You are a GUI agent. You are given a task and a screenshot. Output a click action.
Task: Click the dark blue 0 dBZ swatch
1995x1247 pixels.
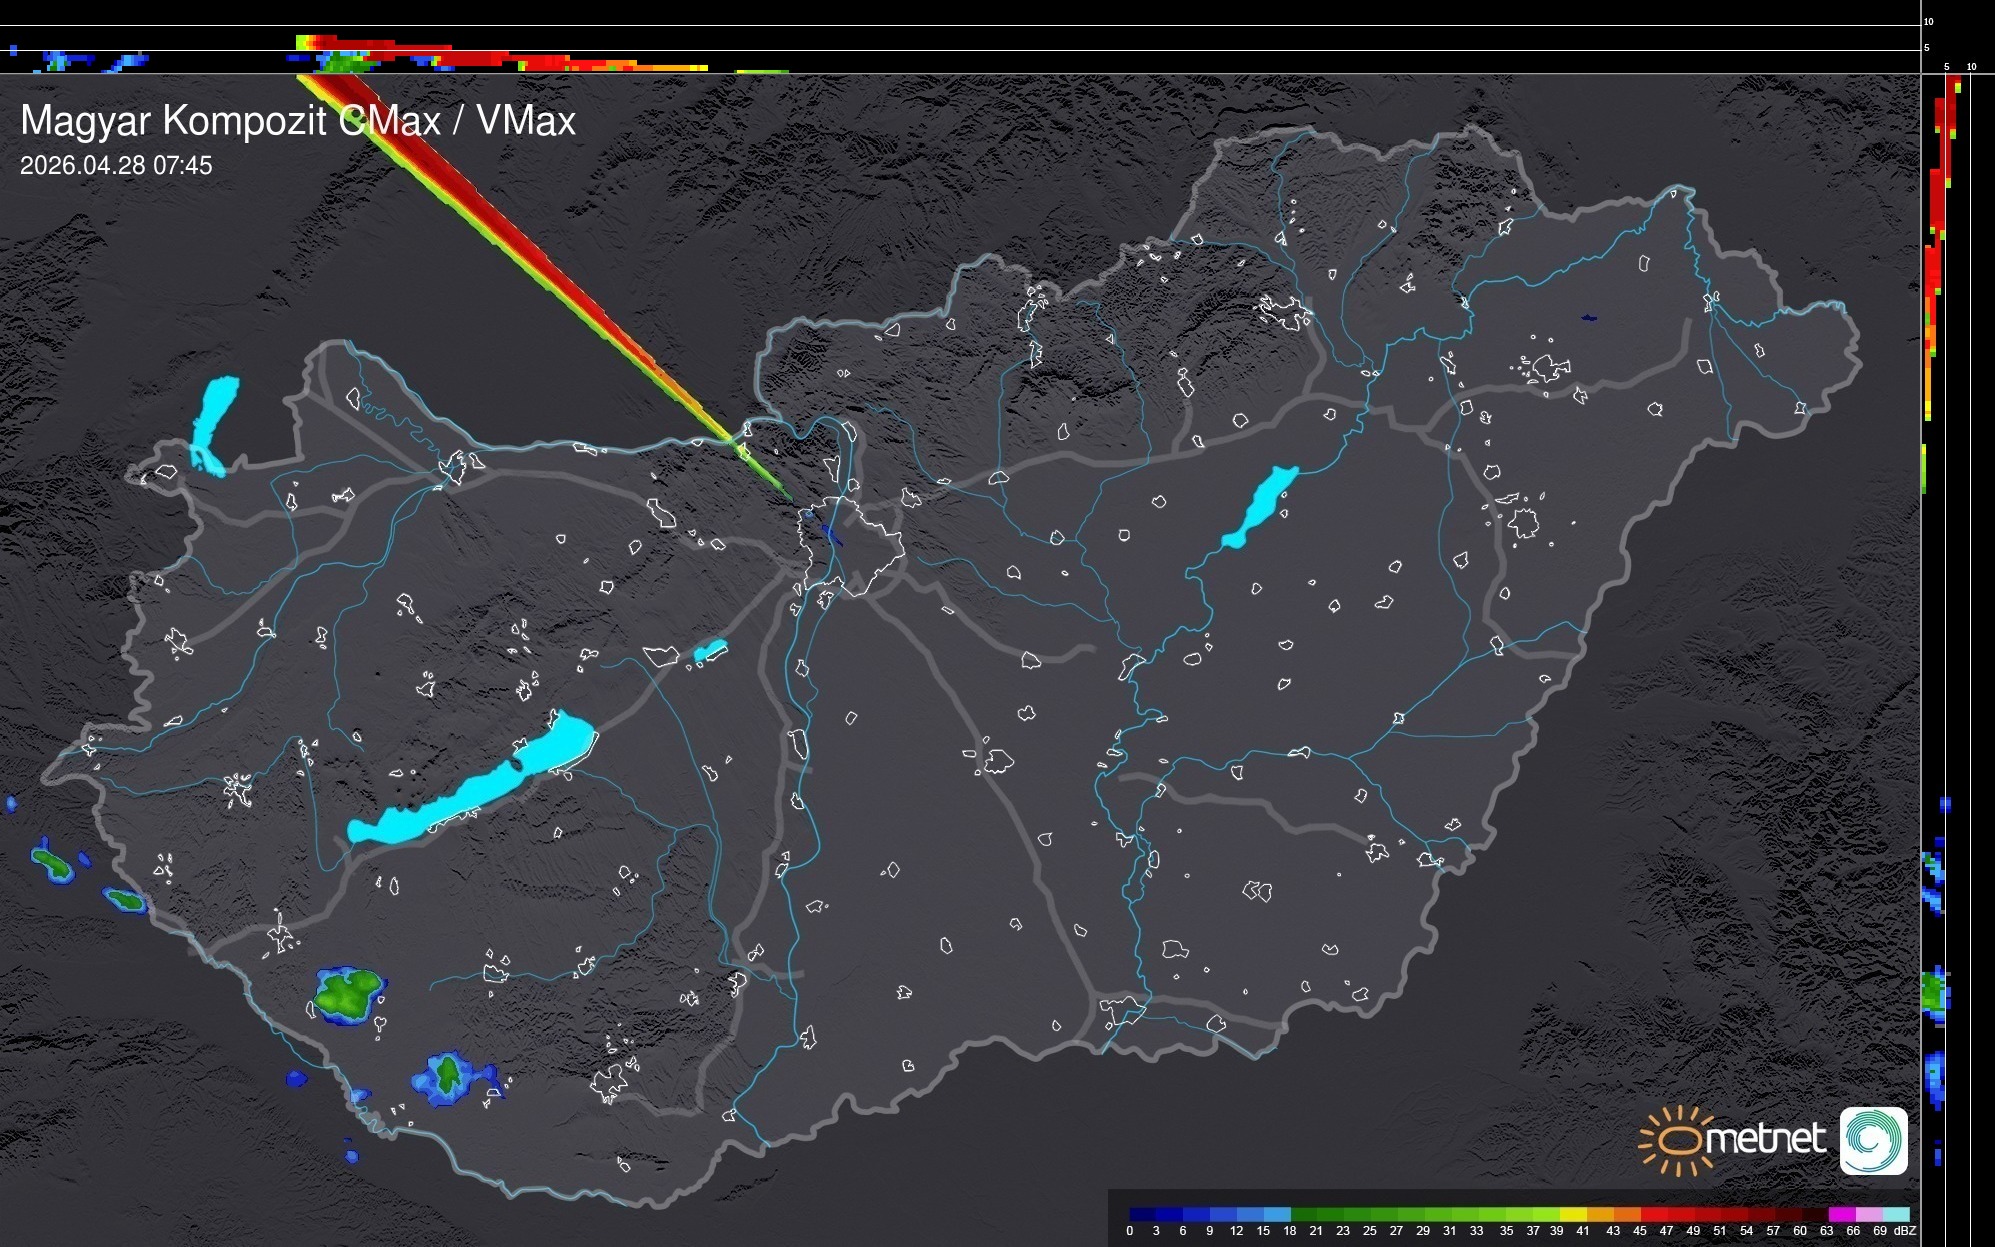(1143, 1214)
